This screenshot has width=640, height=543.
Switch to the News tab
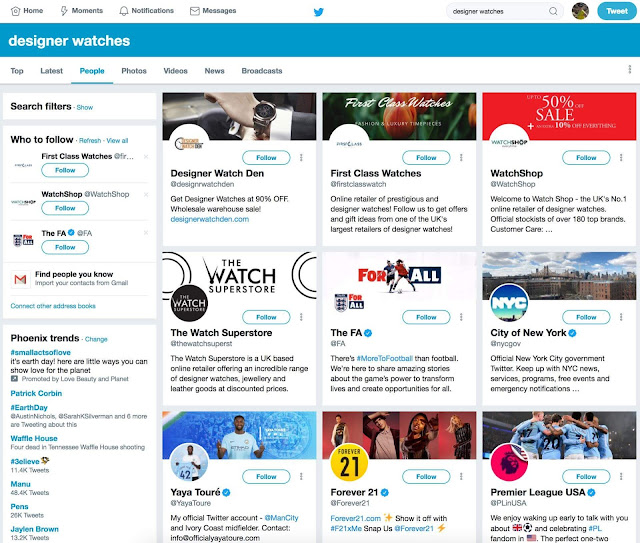tap(214, 71)
